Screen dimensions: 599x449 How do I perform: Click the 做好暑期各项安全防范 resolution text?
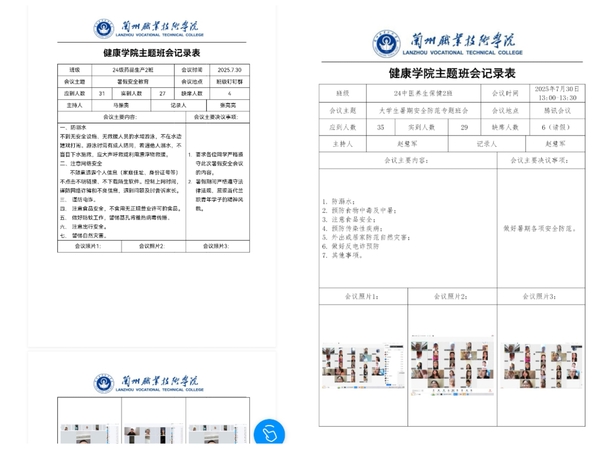540,229
